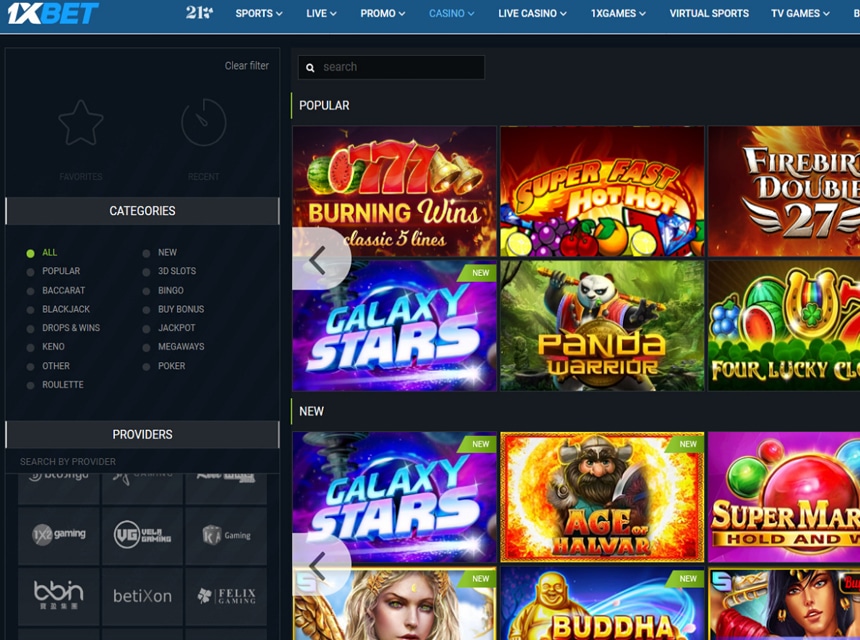Expand the Promo dropdown menu
860x640 pixels.
point(382,14)
